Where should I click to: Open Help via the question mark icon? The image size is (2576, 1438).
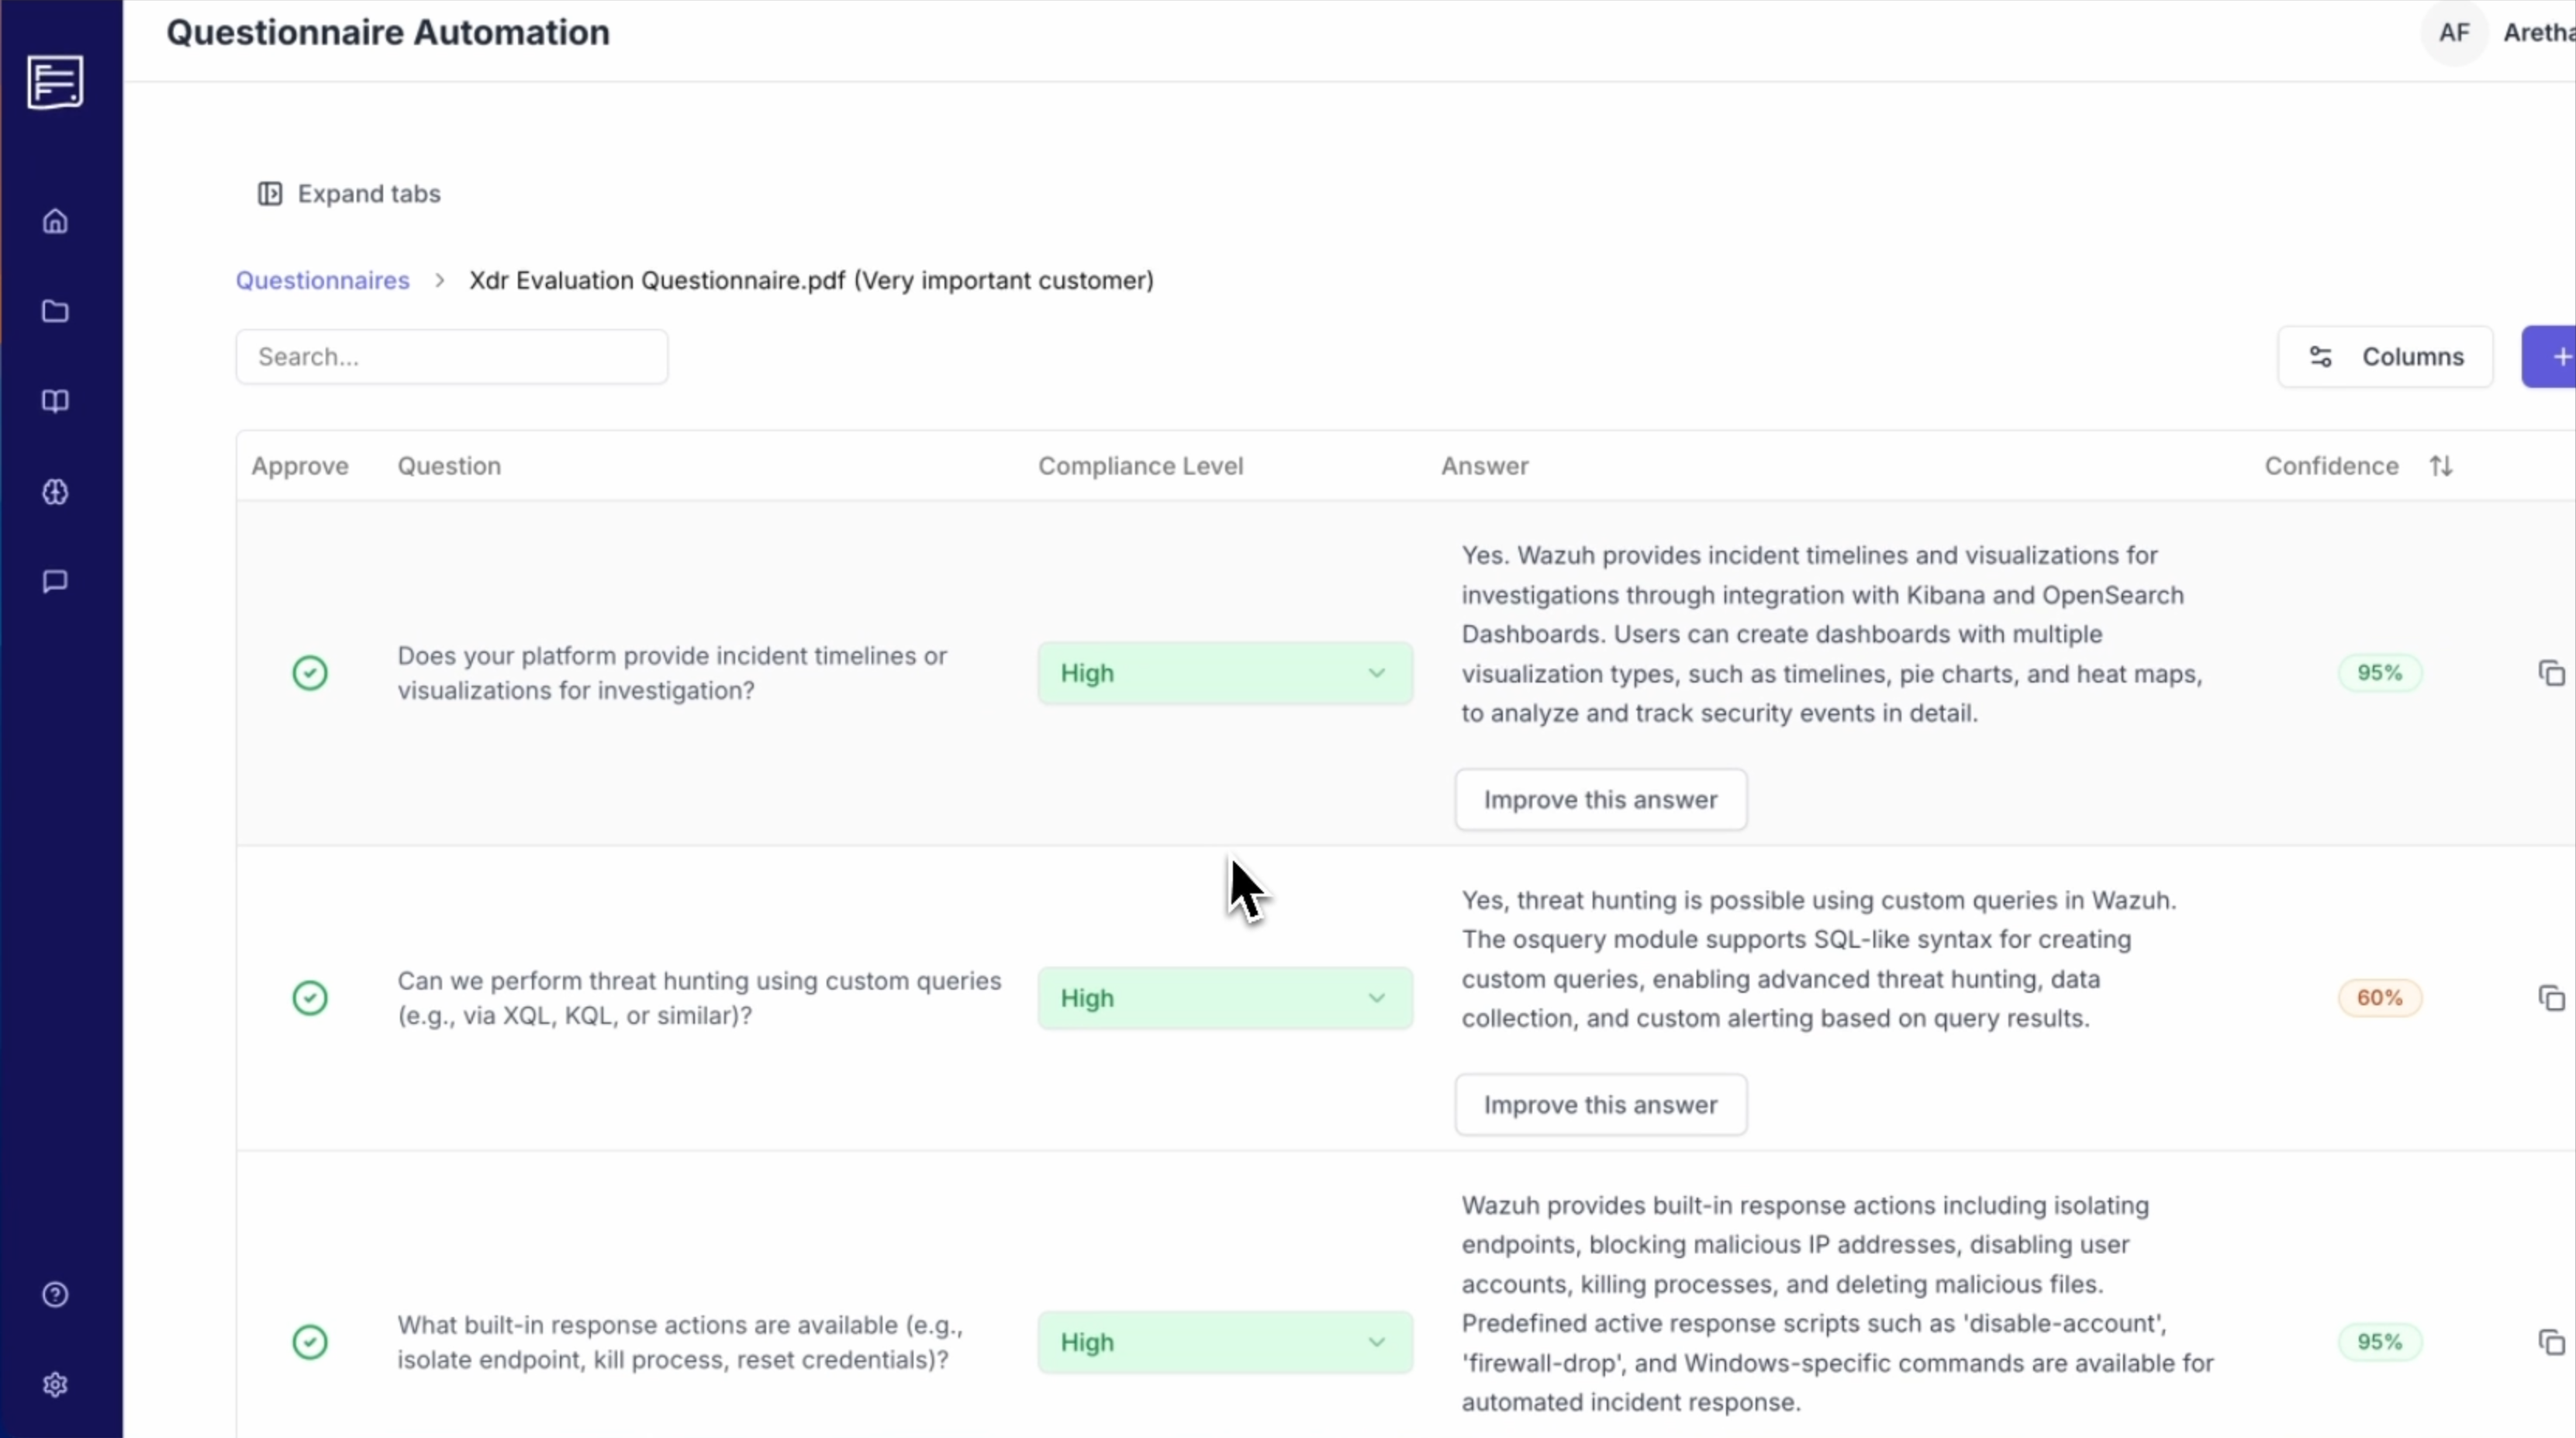(x=55, y=1294)
